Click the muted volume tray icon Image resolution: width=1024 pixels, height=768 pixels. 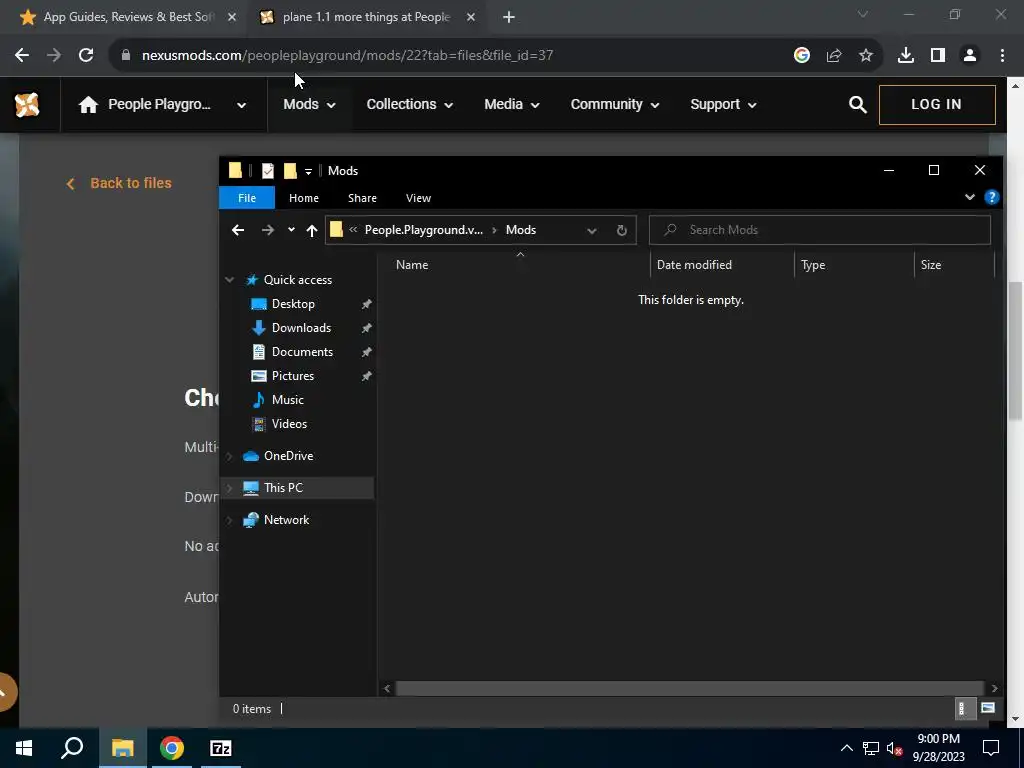(894, 748)
